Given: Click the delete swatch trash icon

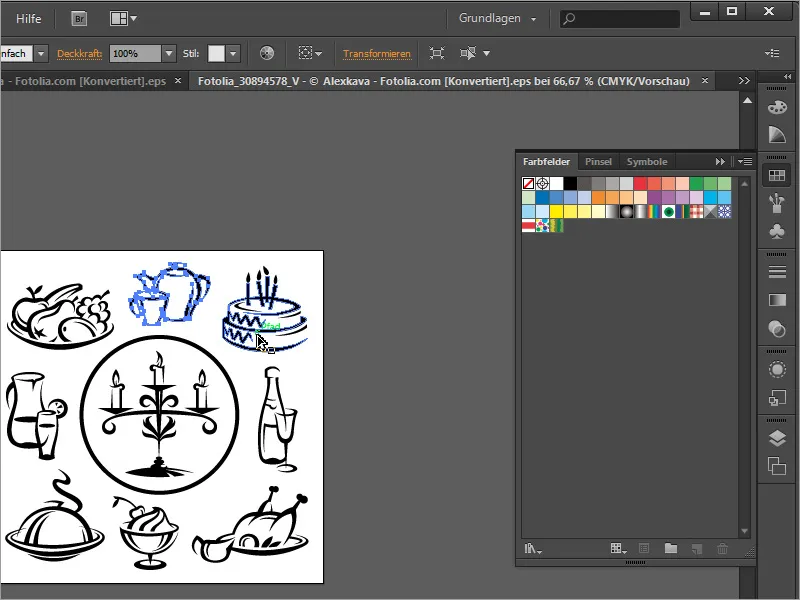Looking at the screenshot, I should click(722, 549).
